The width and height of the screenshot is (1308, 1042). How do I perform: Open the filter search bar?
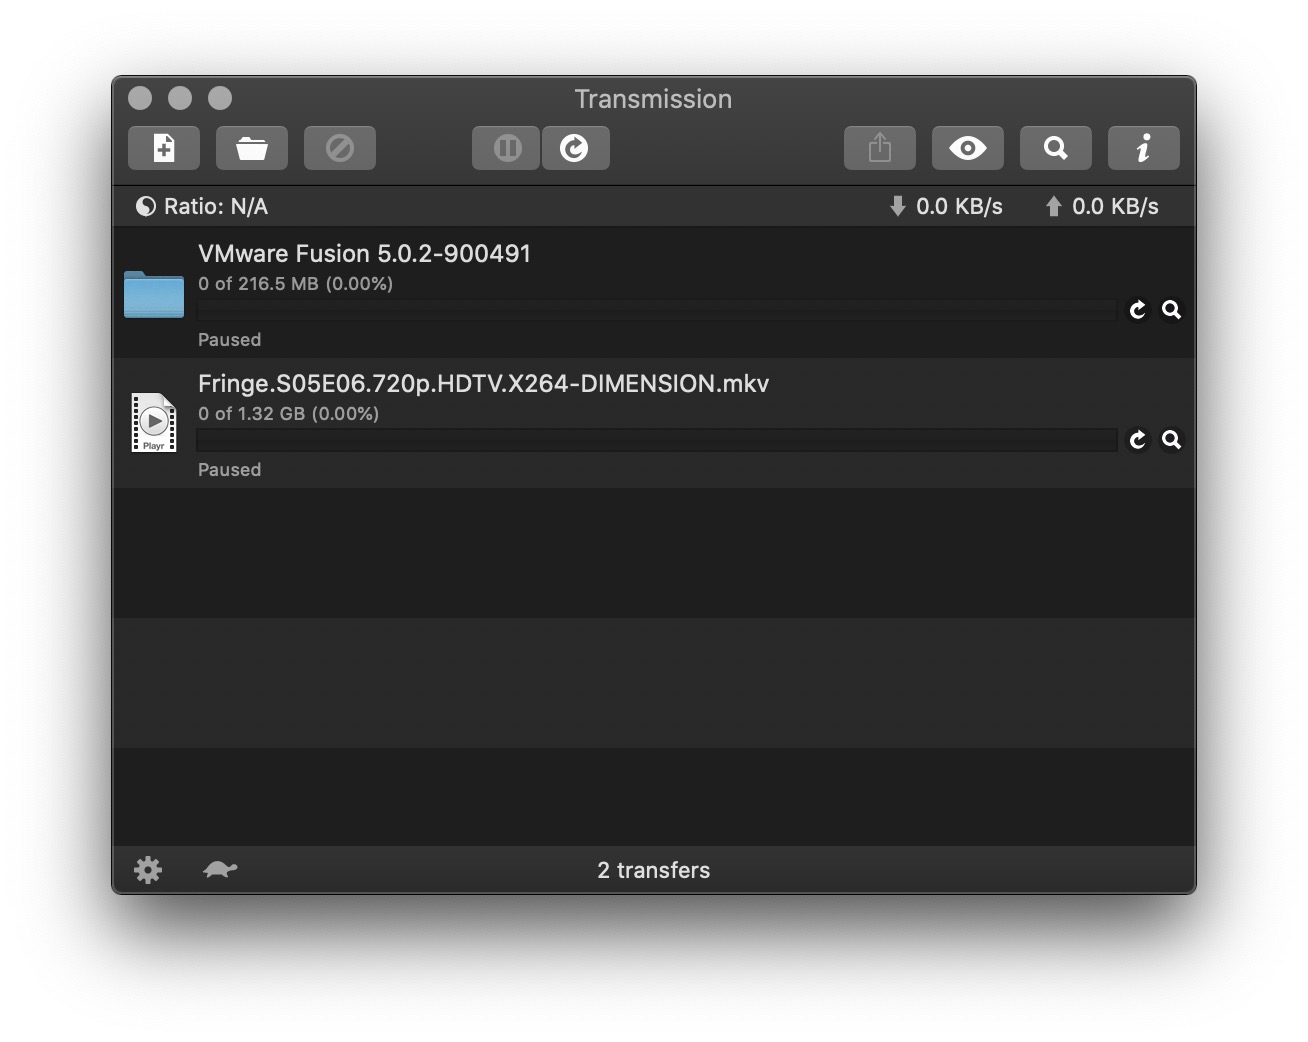coord(1055,147)
